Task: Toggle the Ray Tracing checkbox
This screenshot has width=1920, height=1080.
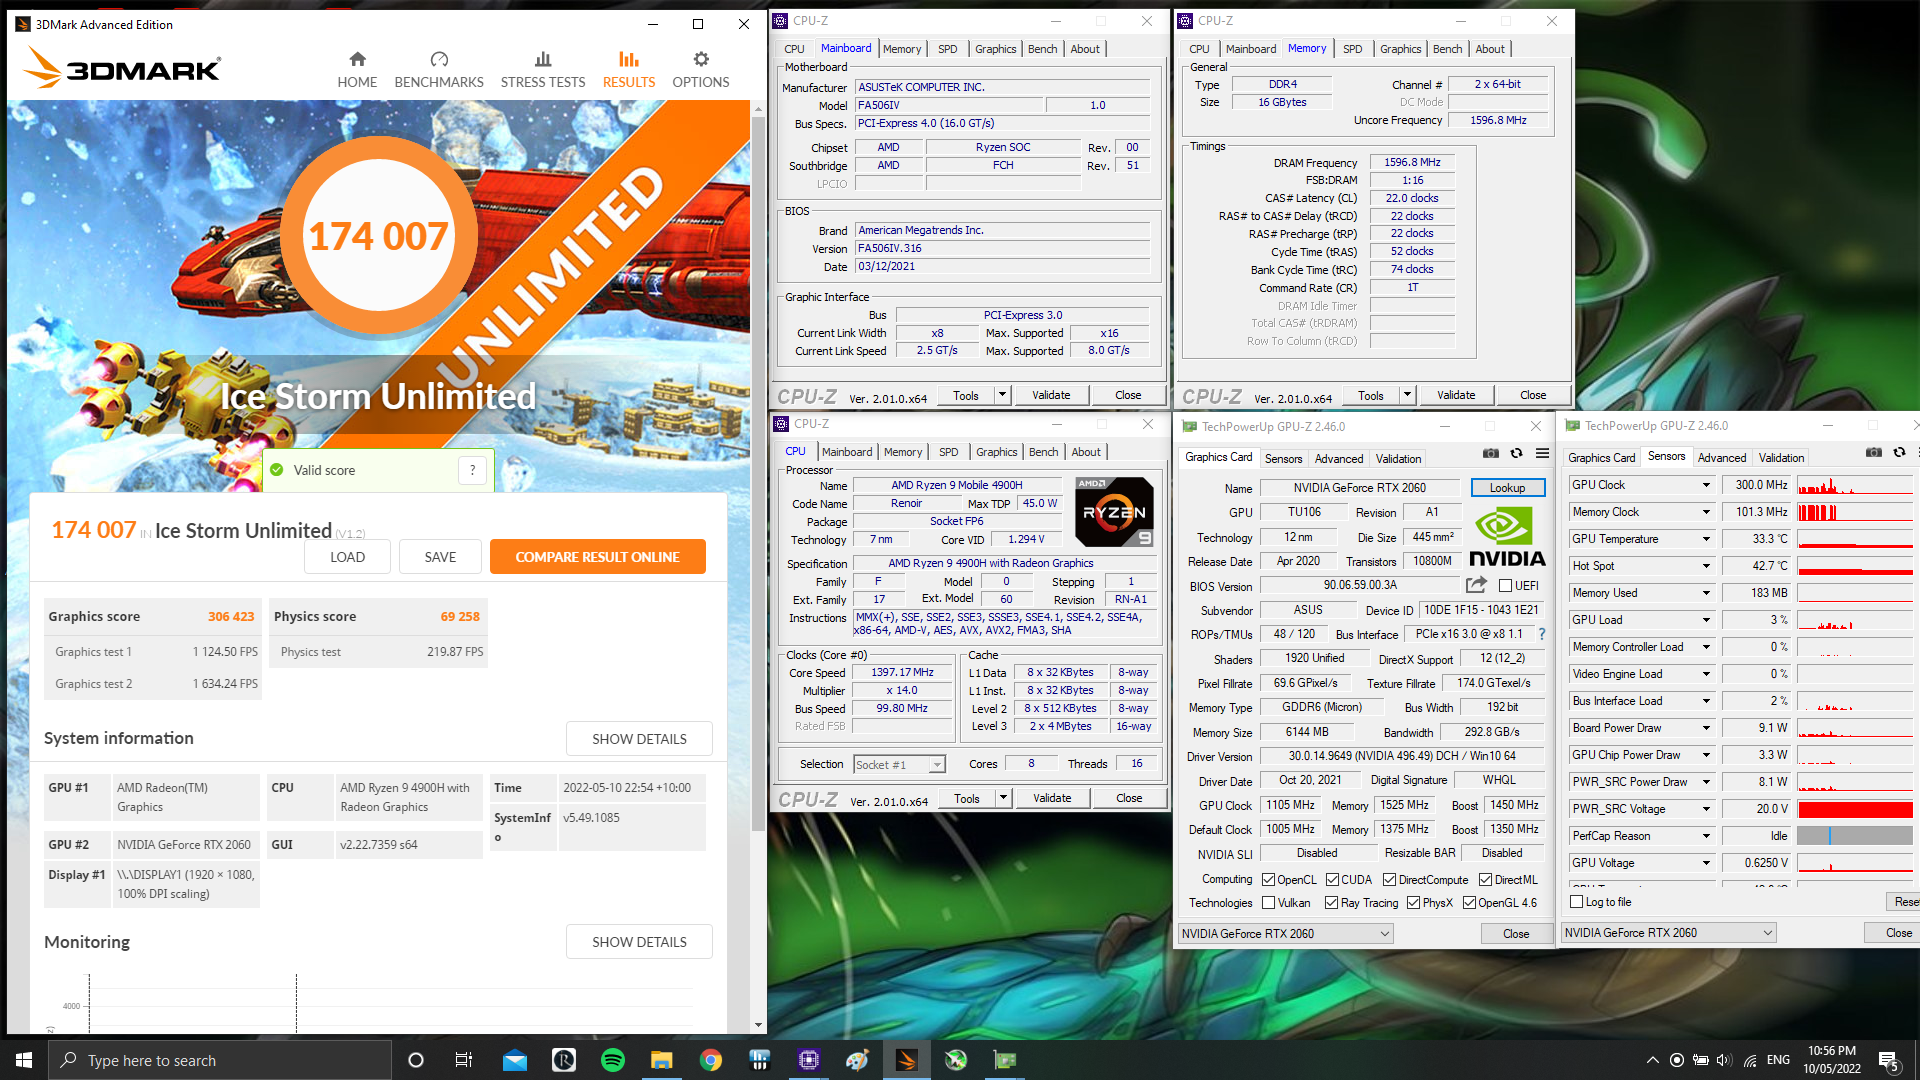Action: pyautogui.click(x=1331, y=903)
